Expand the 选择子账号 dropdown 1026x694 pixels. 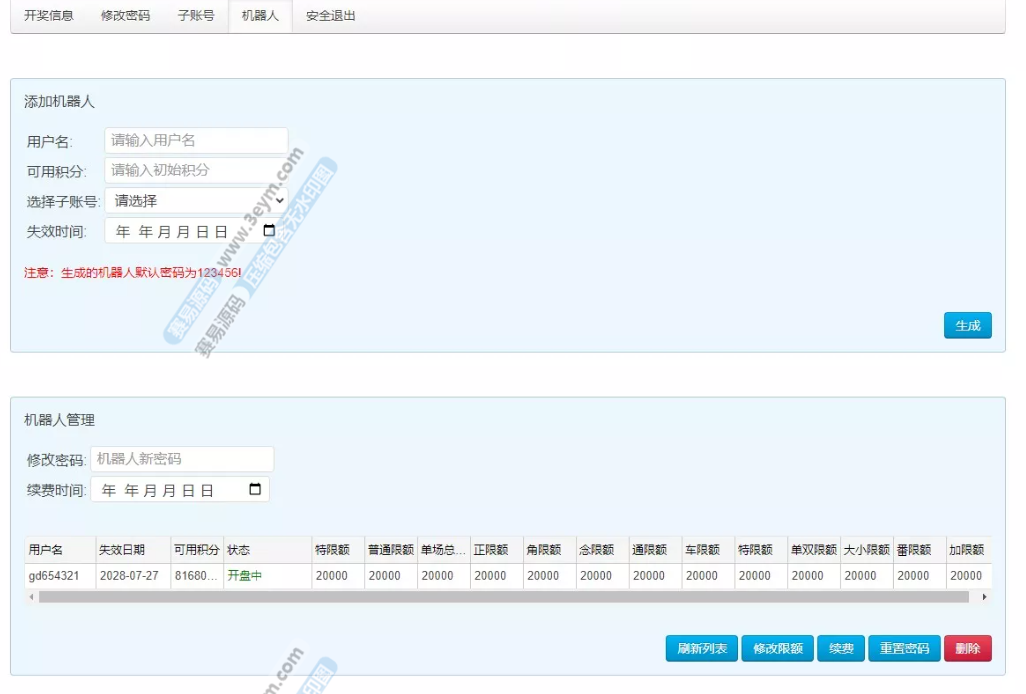[x=196, y=201]
